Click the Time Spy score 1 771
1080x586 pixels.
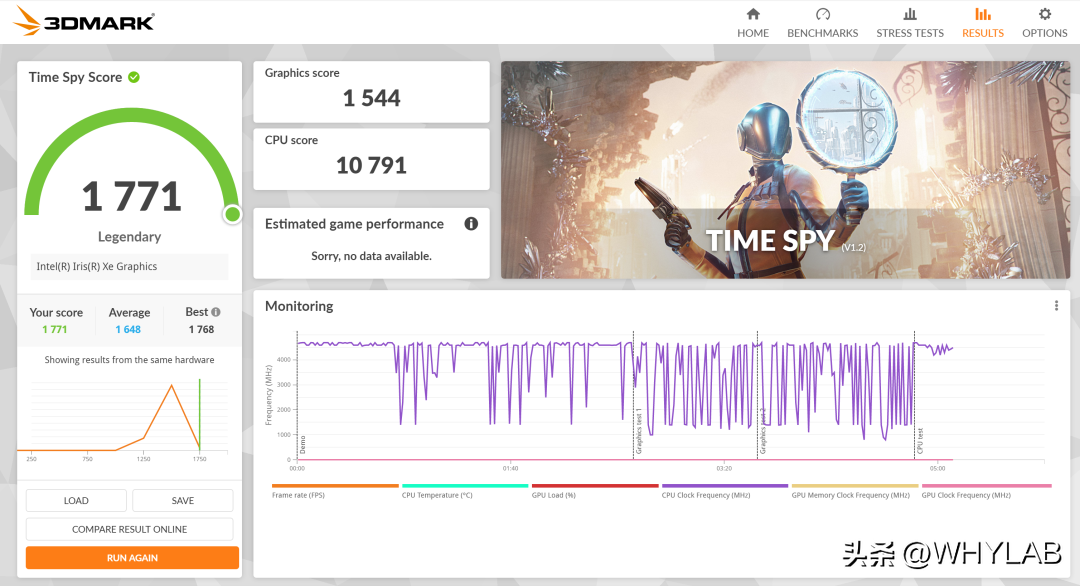[x=132, y=196]
